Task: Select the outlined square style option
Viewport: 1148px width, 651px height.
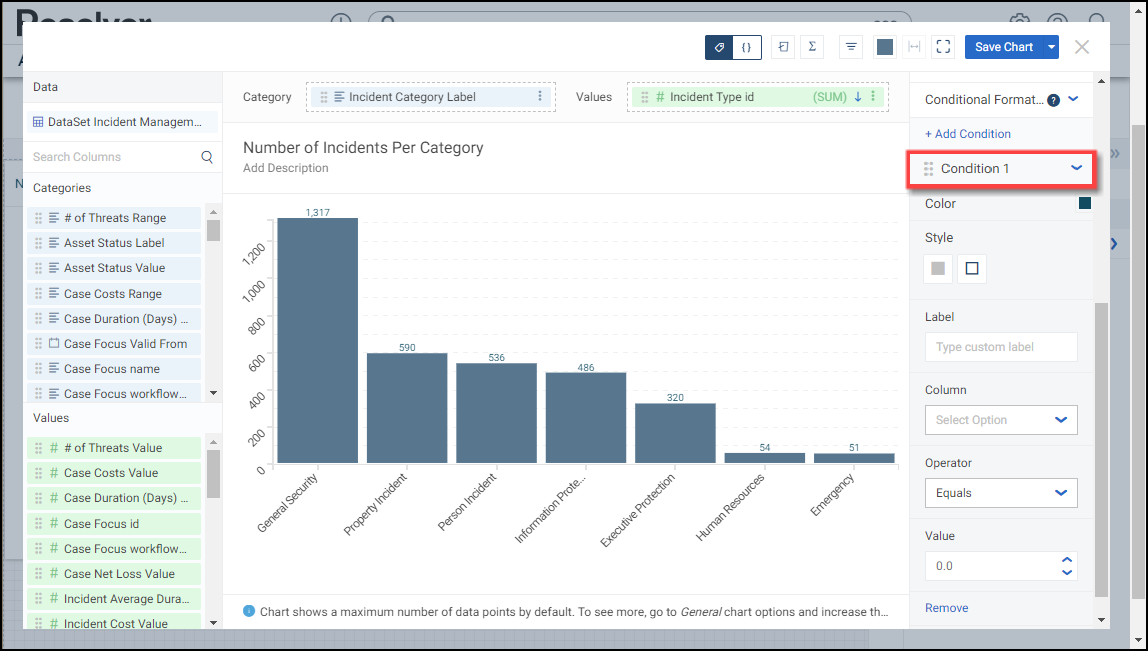Action: [972, 268]
